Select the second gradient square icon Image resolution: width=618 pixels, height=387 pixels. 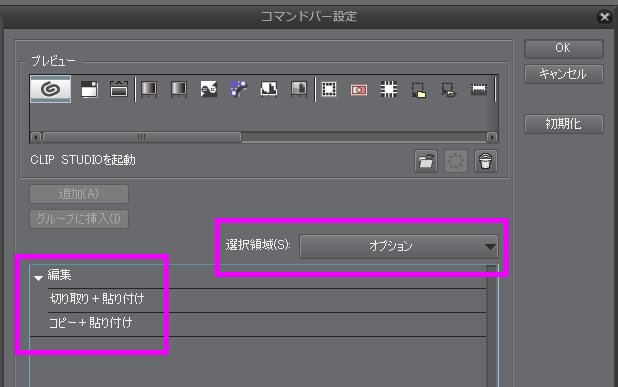point(179,89)
